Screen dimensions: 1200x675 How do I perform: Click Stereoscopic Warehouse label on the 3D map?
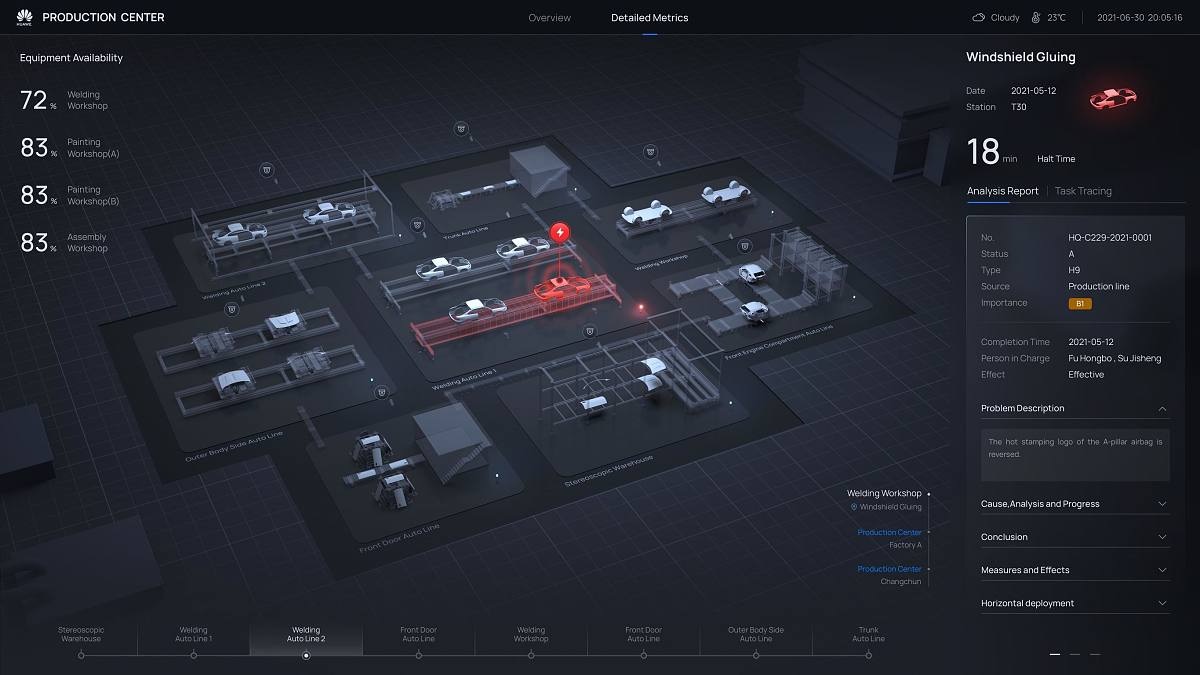pyautogui.click(x=611, y=472)
